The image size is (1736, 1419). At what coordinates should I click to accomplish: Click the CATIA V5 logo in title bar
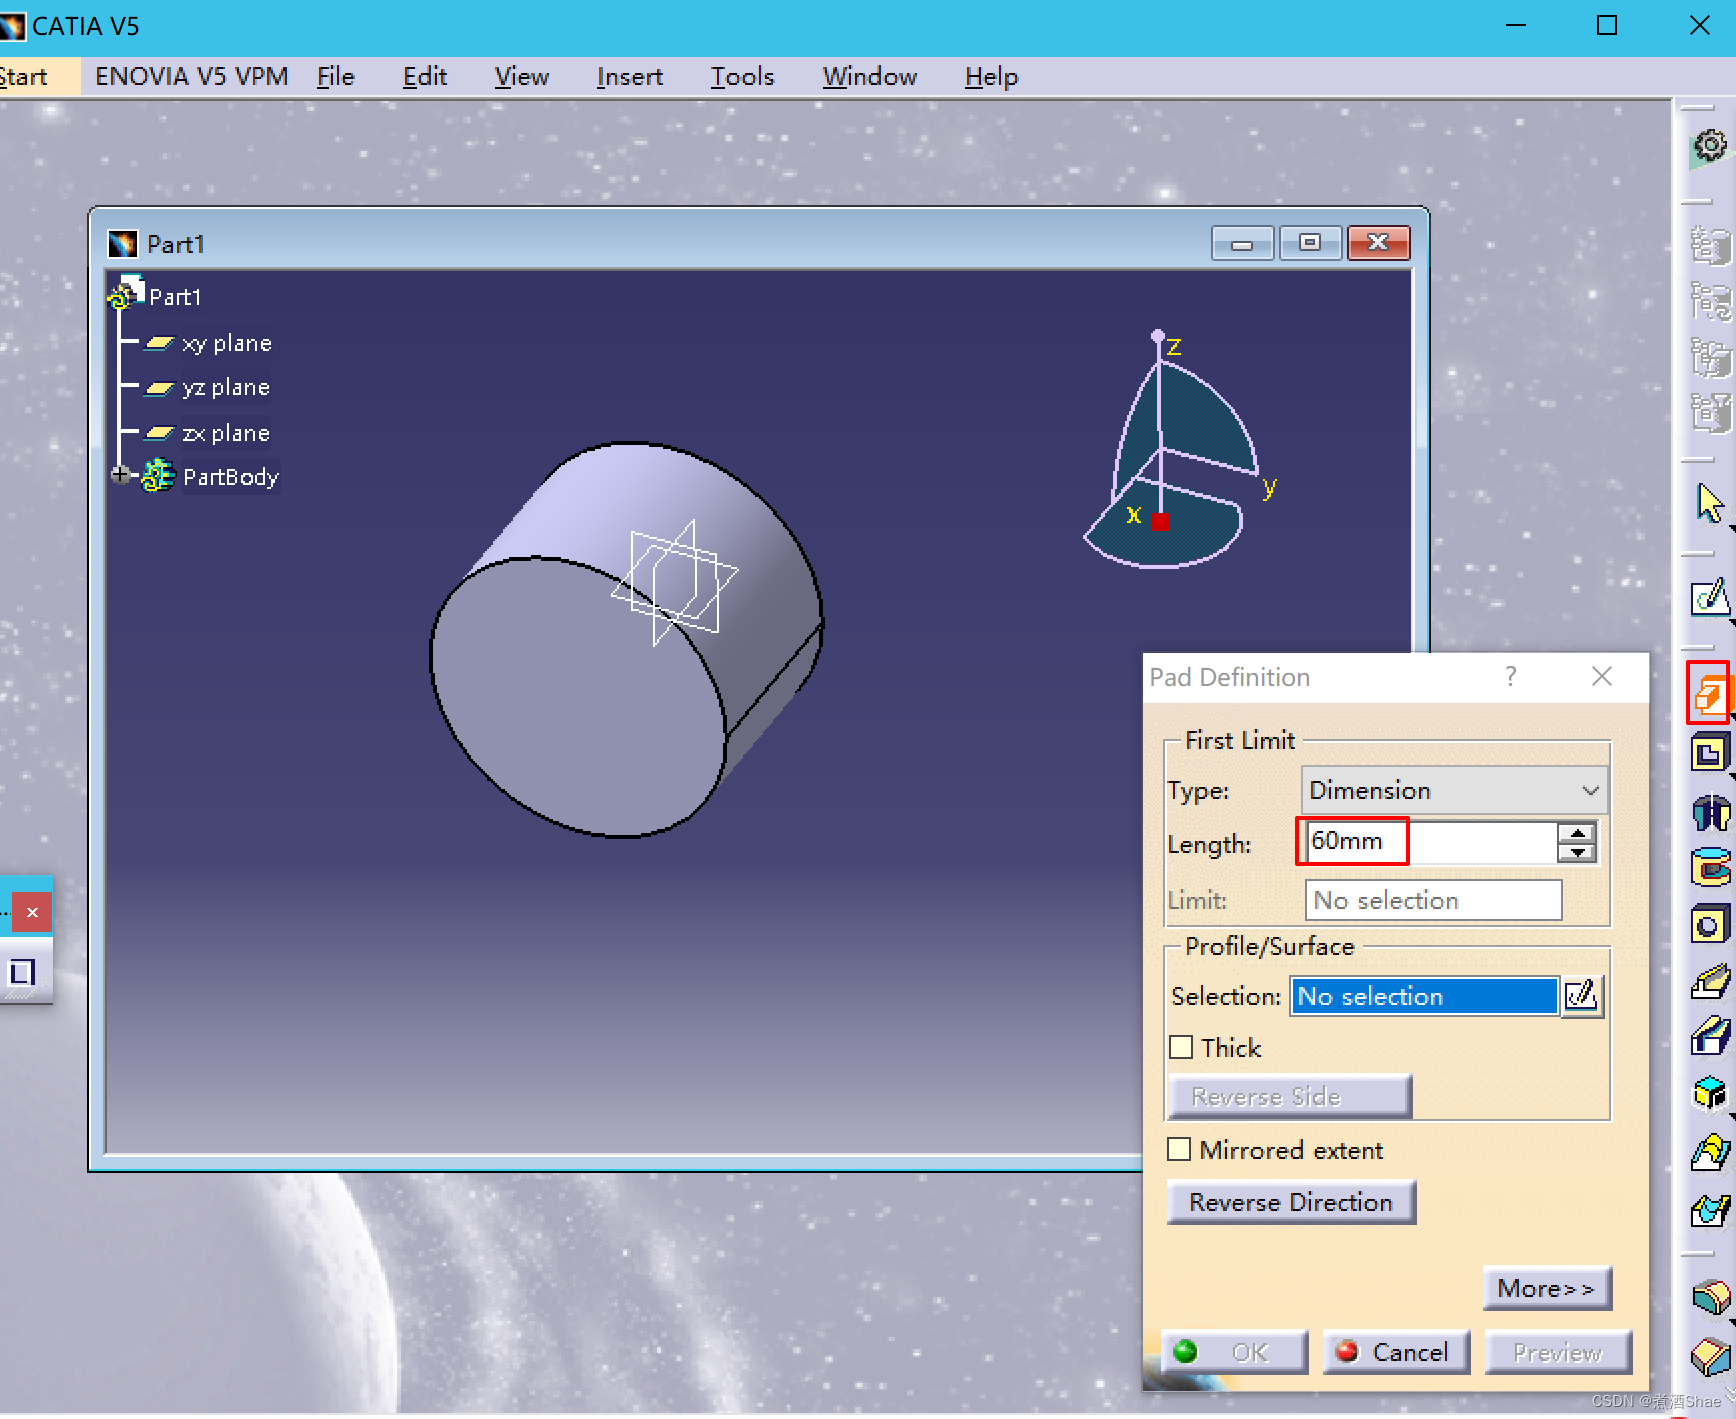tap(12, 26)
